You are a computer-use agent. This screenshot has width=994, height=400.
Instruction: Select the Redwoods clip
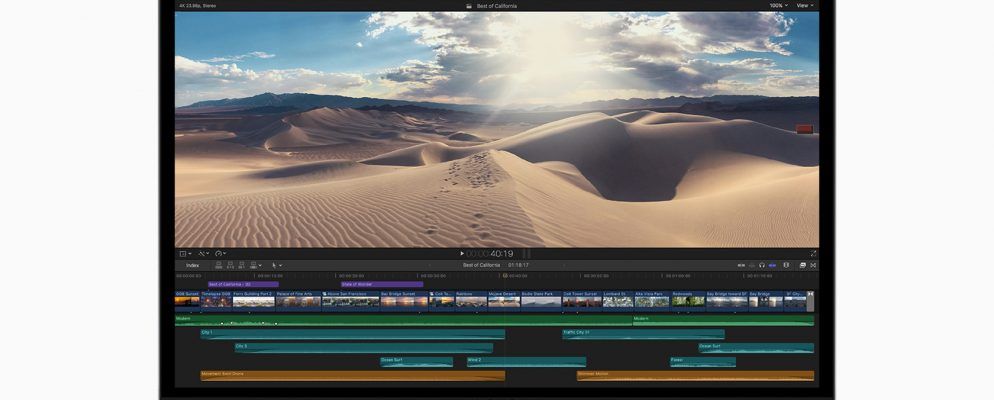coord(688,301)
